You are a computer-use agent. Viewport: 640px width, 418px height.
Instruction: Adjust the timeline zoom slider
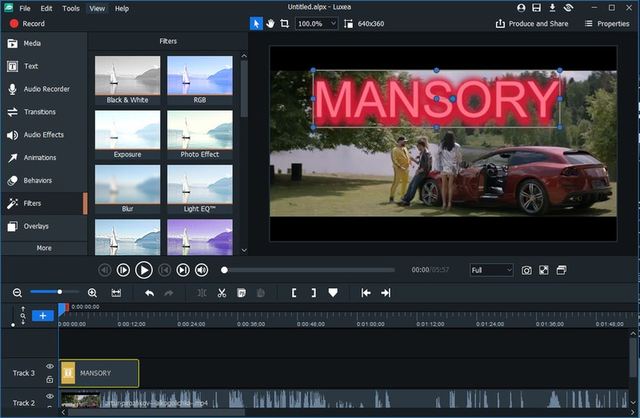[60, 292]
